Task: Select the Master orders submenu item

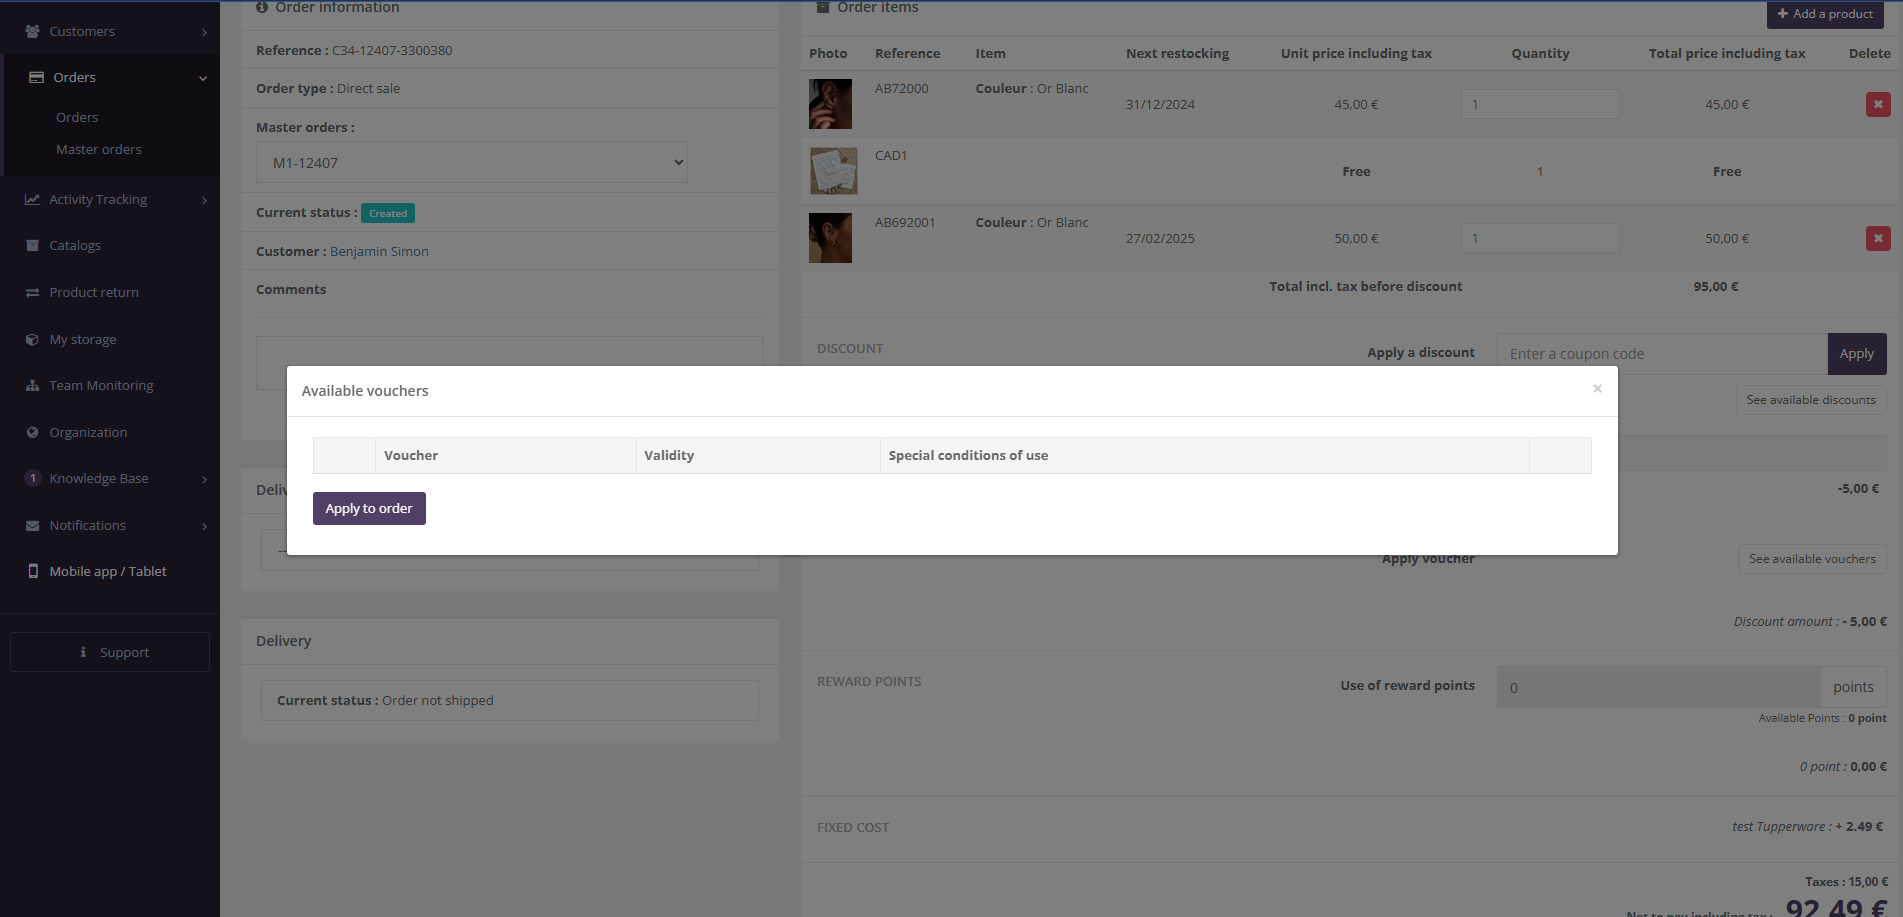Action: (99, 149)
